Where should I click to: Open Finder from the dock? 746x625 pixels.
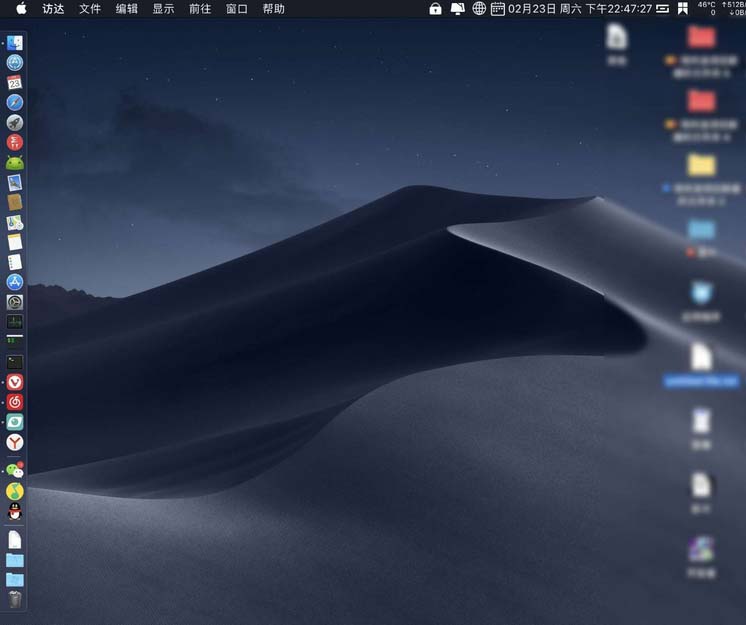(15, 43)
